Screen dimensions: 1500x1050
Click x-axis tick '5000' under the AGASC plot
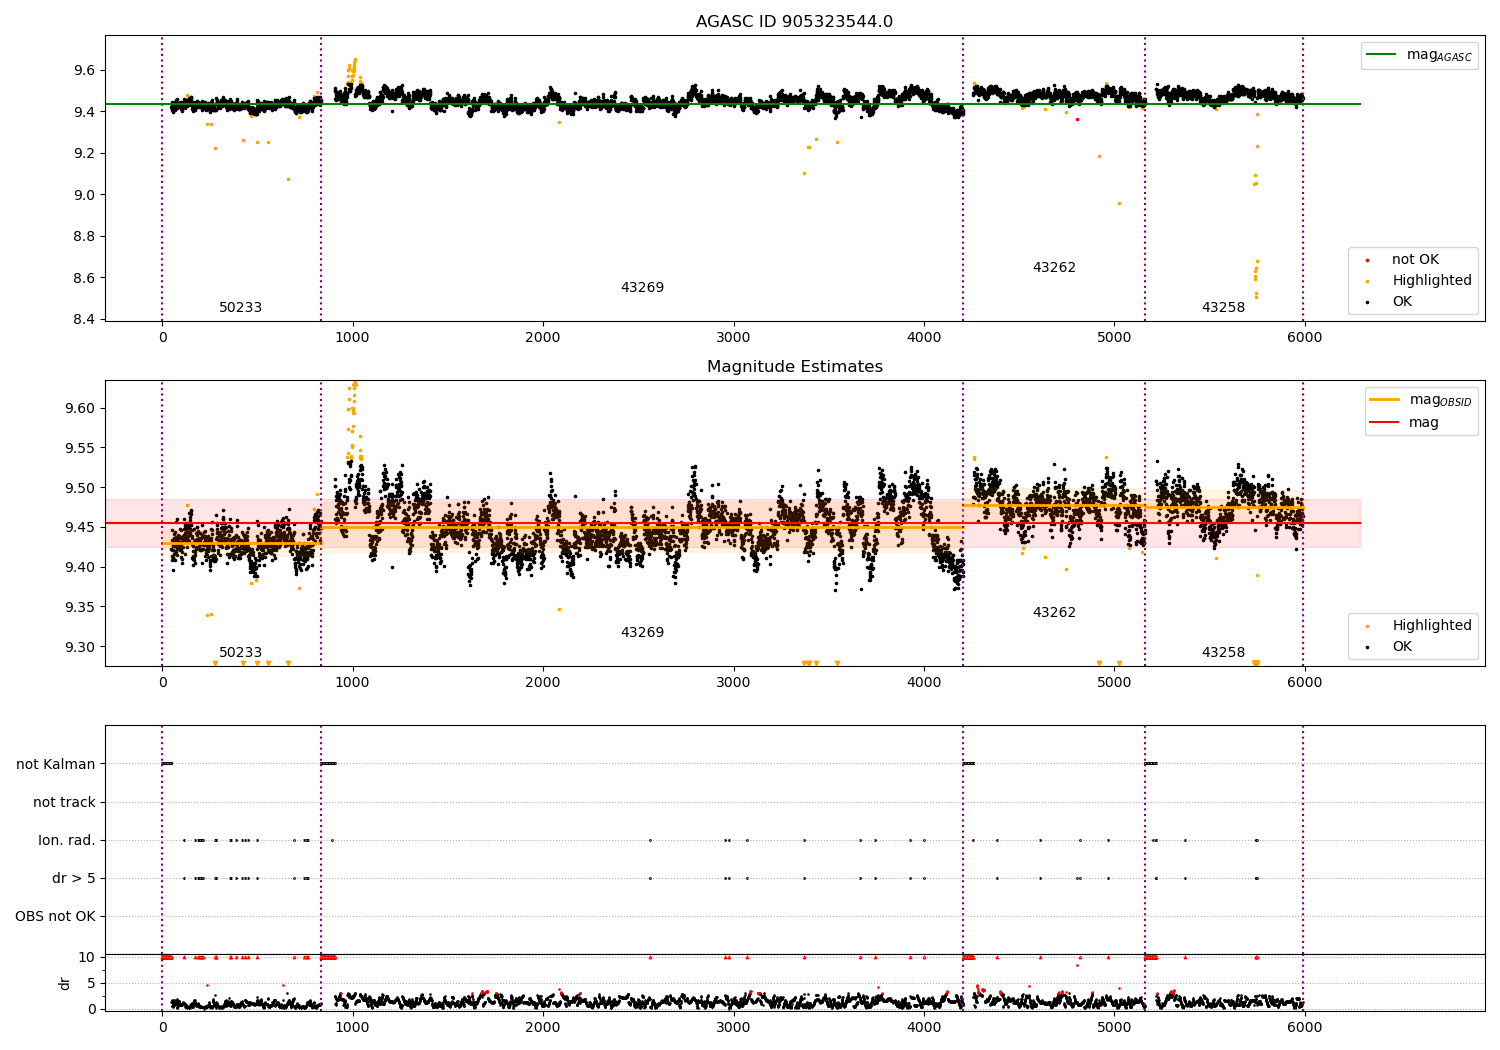pos(1114,337)
